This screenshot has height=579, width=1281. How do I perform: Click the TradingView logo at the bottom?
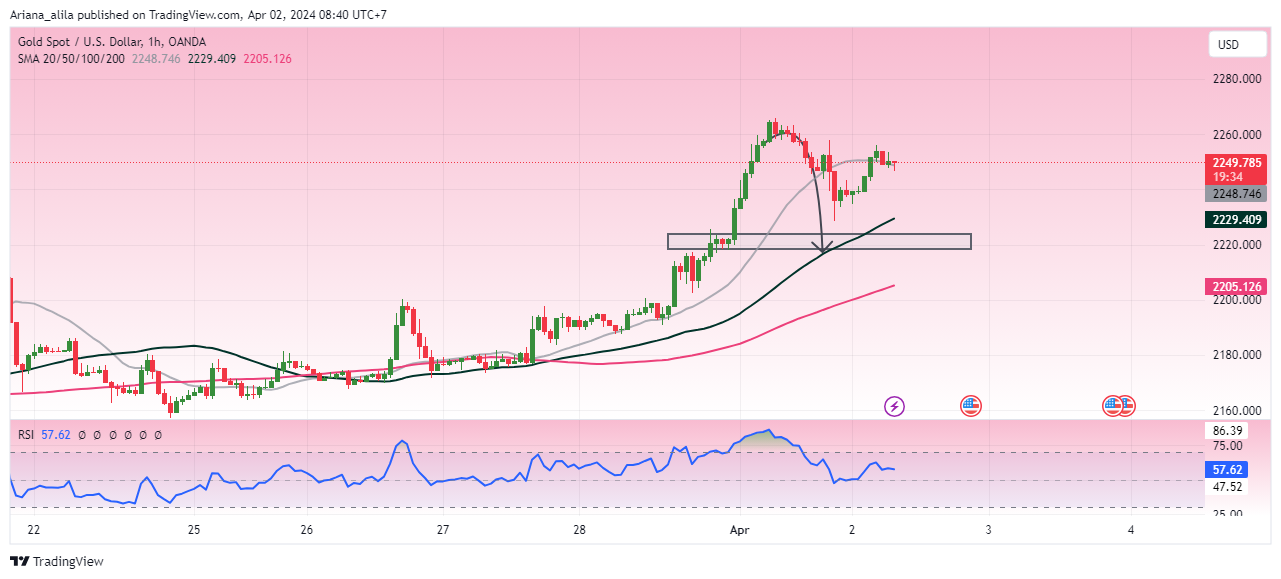pyautogui.click(x=56, y=562)
